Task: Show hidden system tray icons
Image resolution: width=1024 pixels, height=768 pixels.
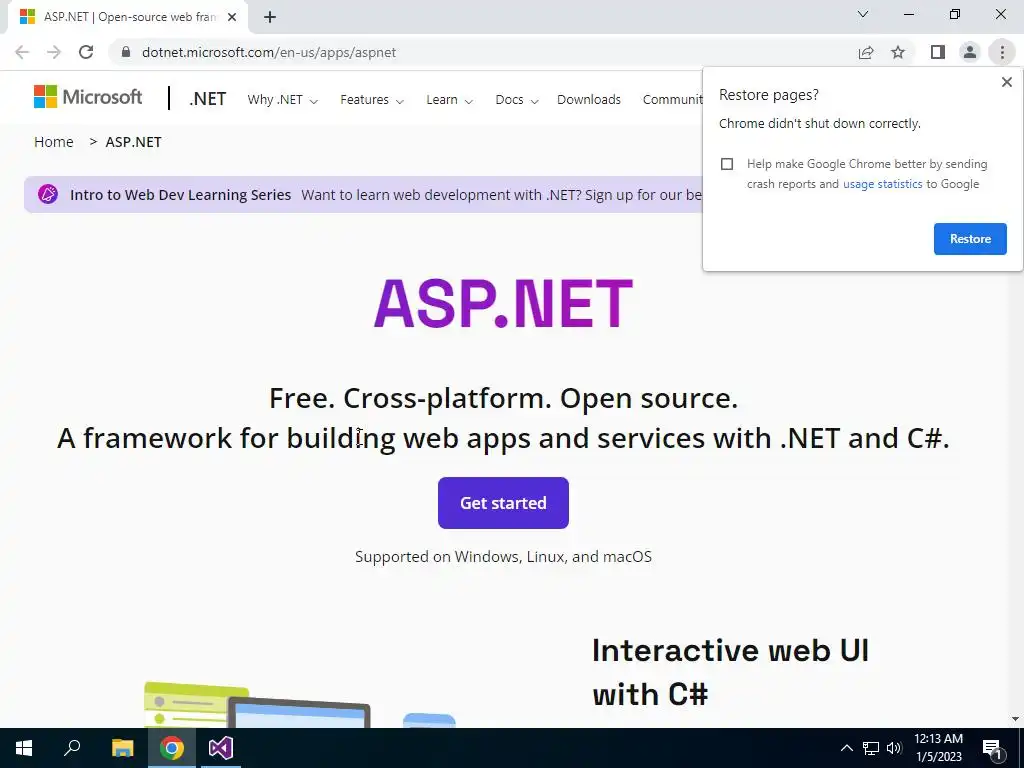Action: pyautogui.click(x=846, y=748)
